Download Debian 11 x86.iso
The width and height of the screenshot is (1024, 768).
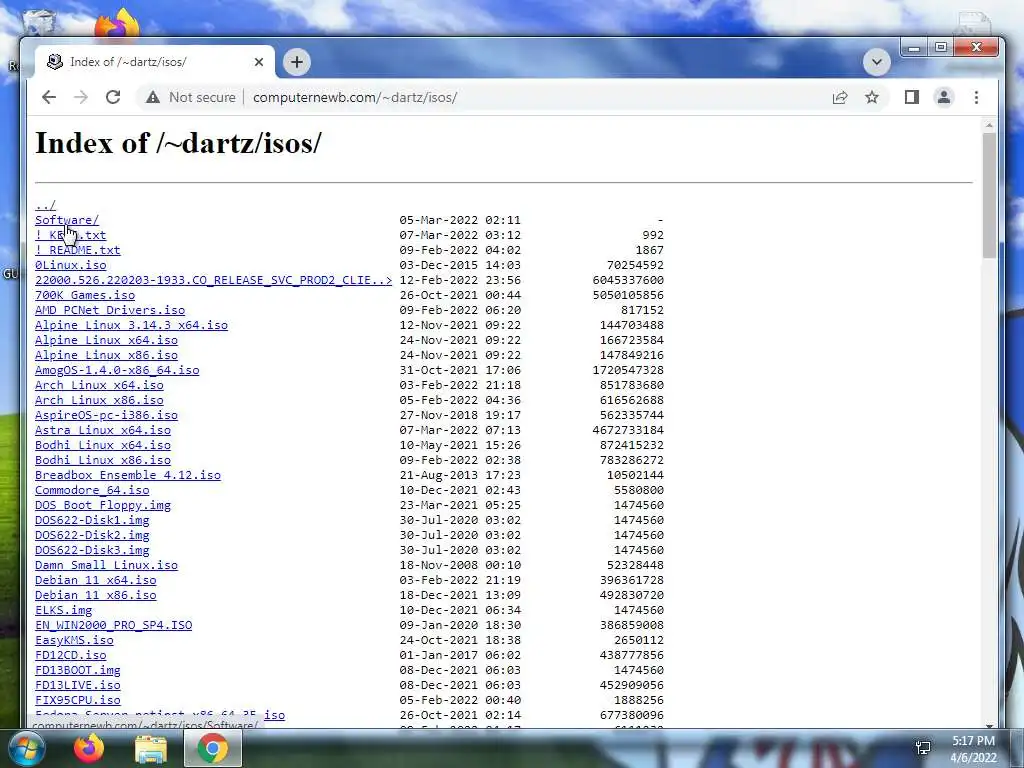95,596
